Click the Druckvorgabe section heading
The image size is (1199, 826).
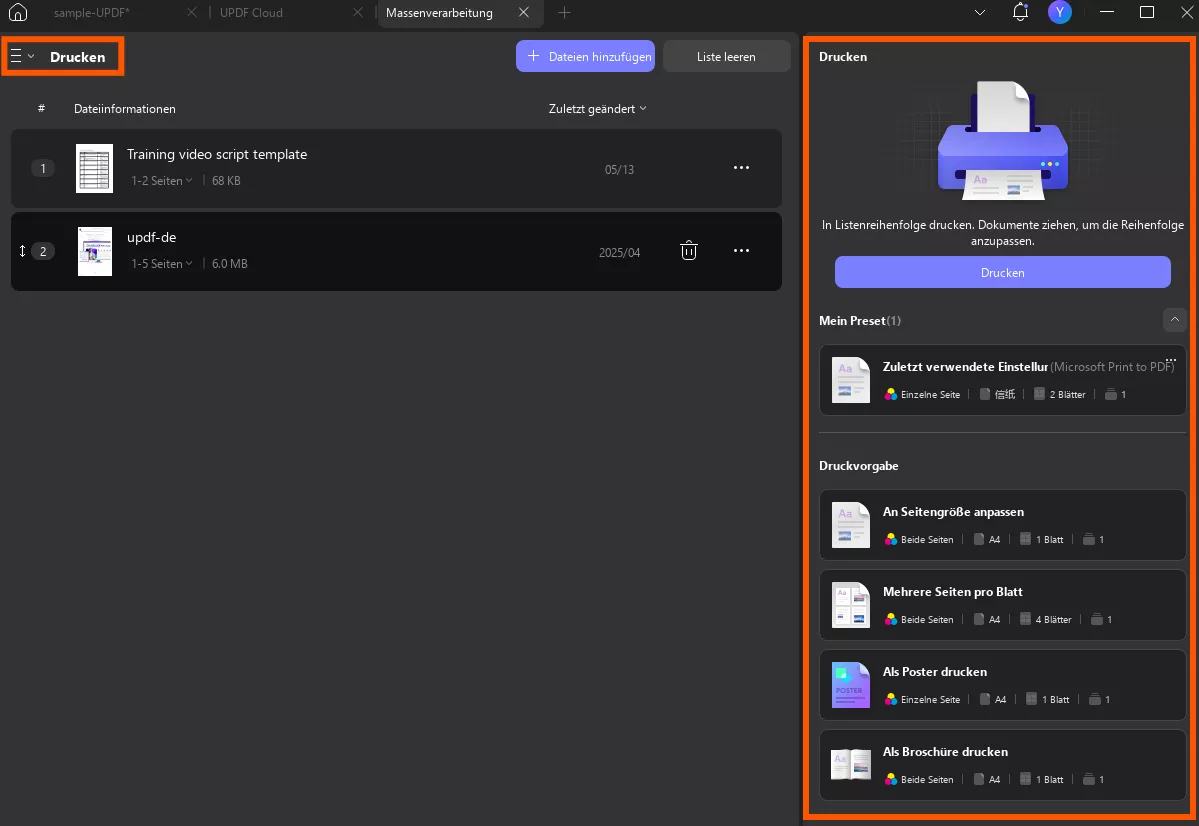coord(859,466)
